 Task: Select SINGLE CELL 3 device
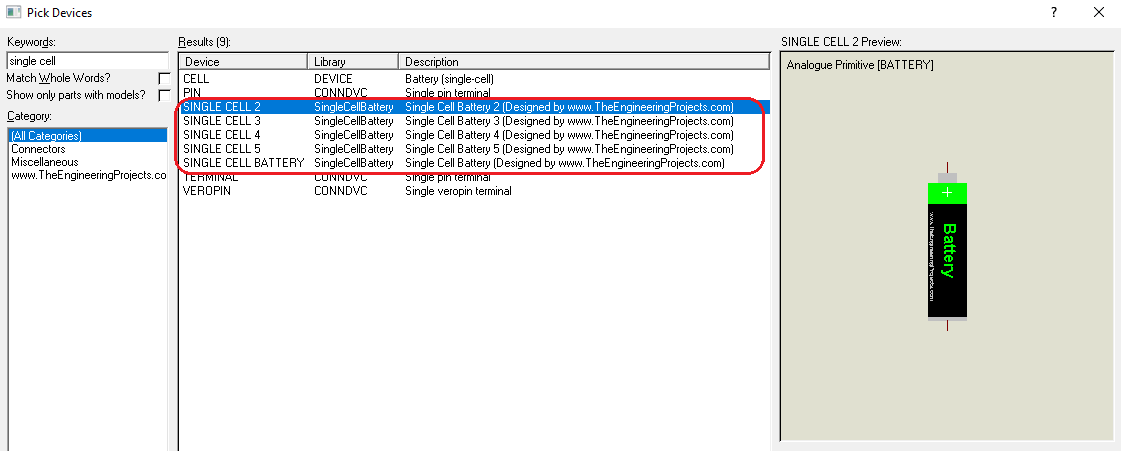click(222, 121)
